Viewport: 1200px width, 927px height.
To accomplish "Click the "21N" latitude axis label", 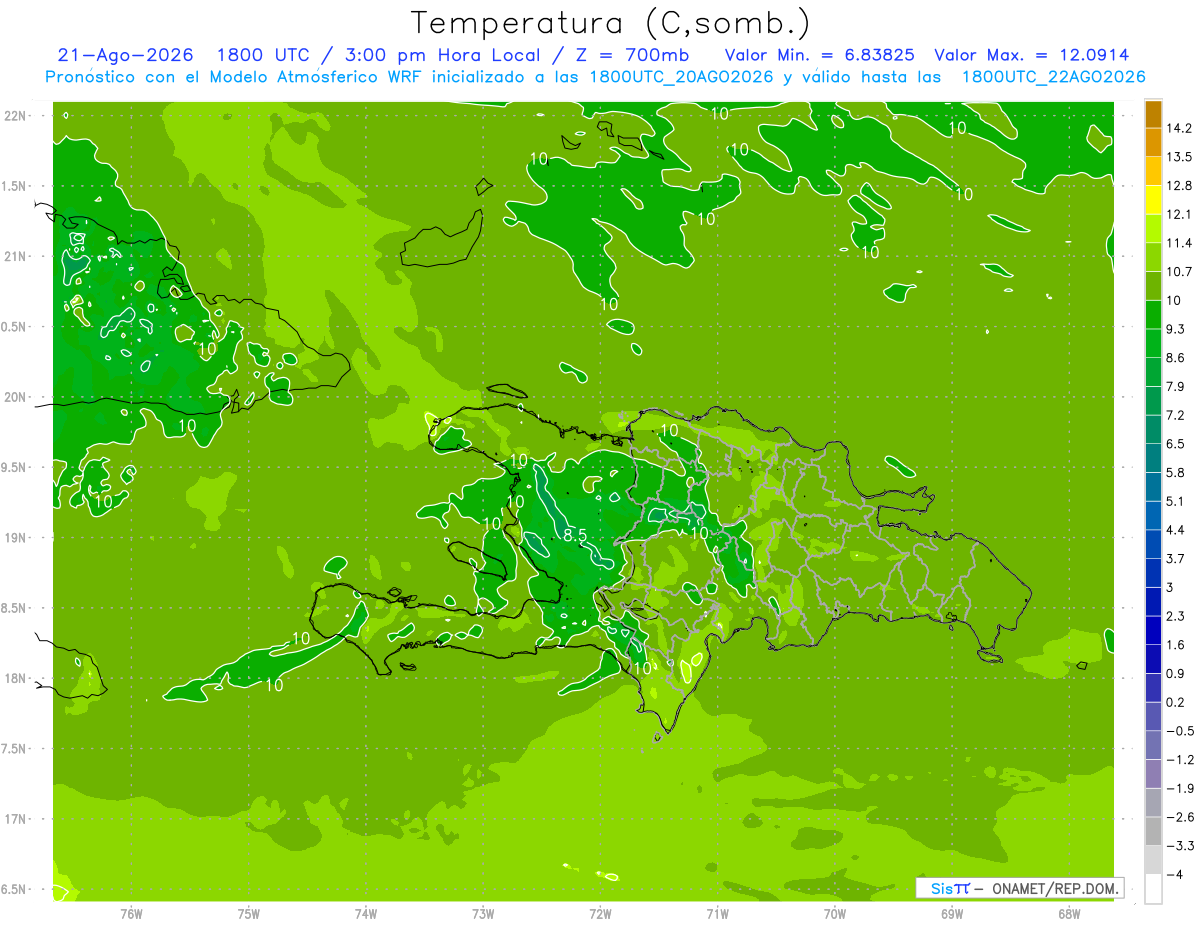I will pos(17,257).
